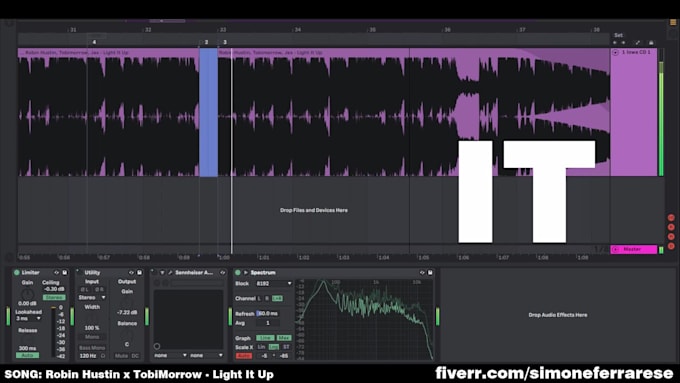Click the Limiter Release knob
This screenshot has width=680, height=383.
pyautogui.click(x=27, y=340)
